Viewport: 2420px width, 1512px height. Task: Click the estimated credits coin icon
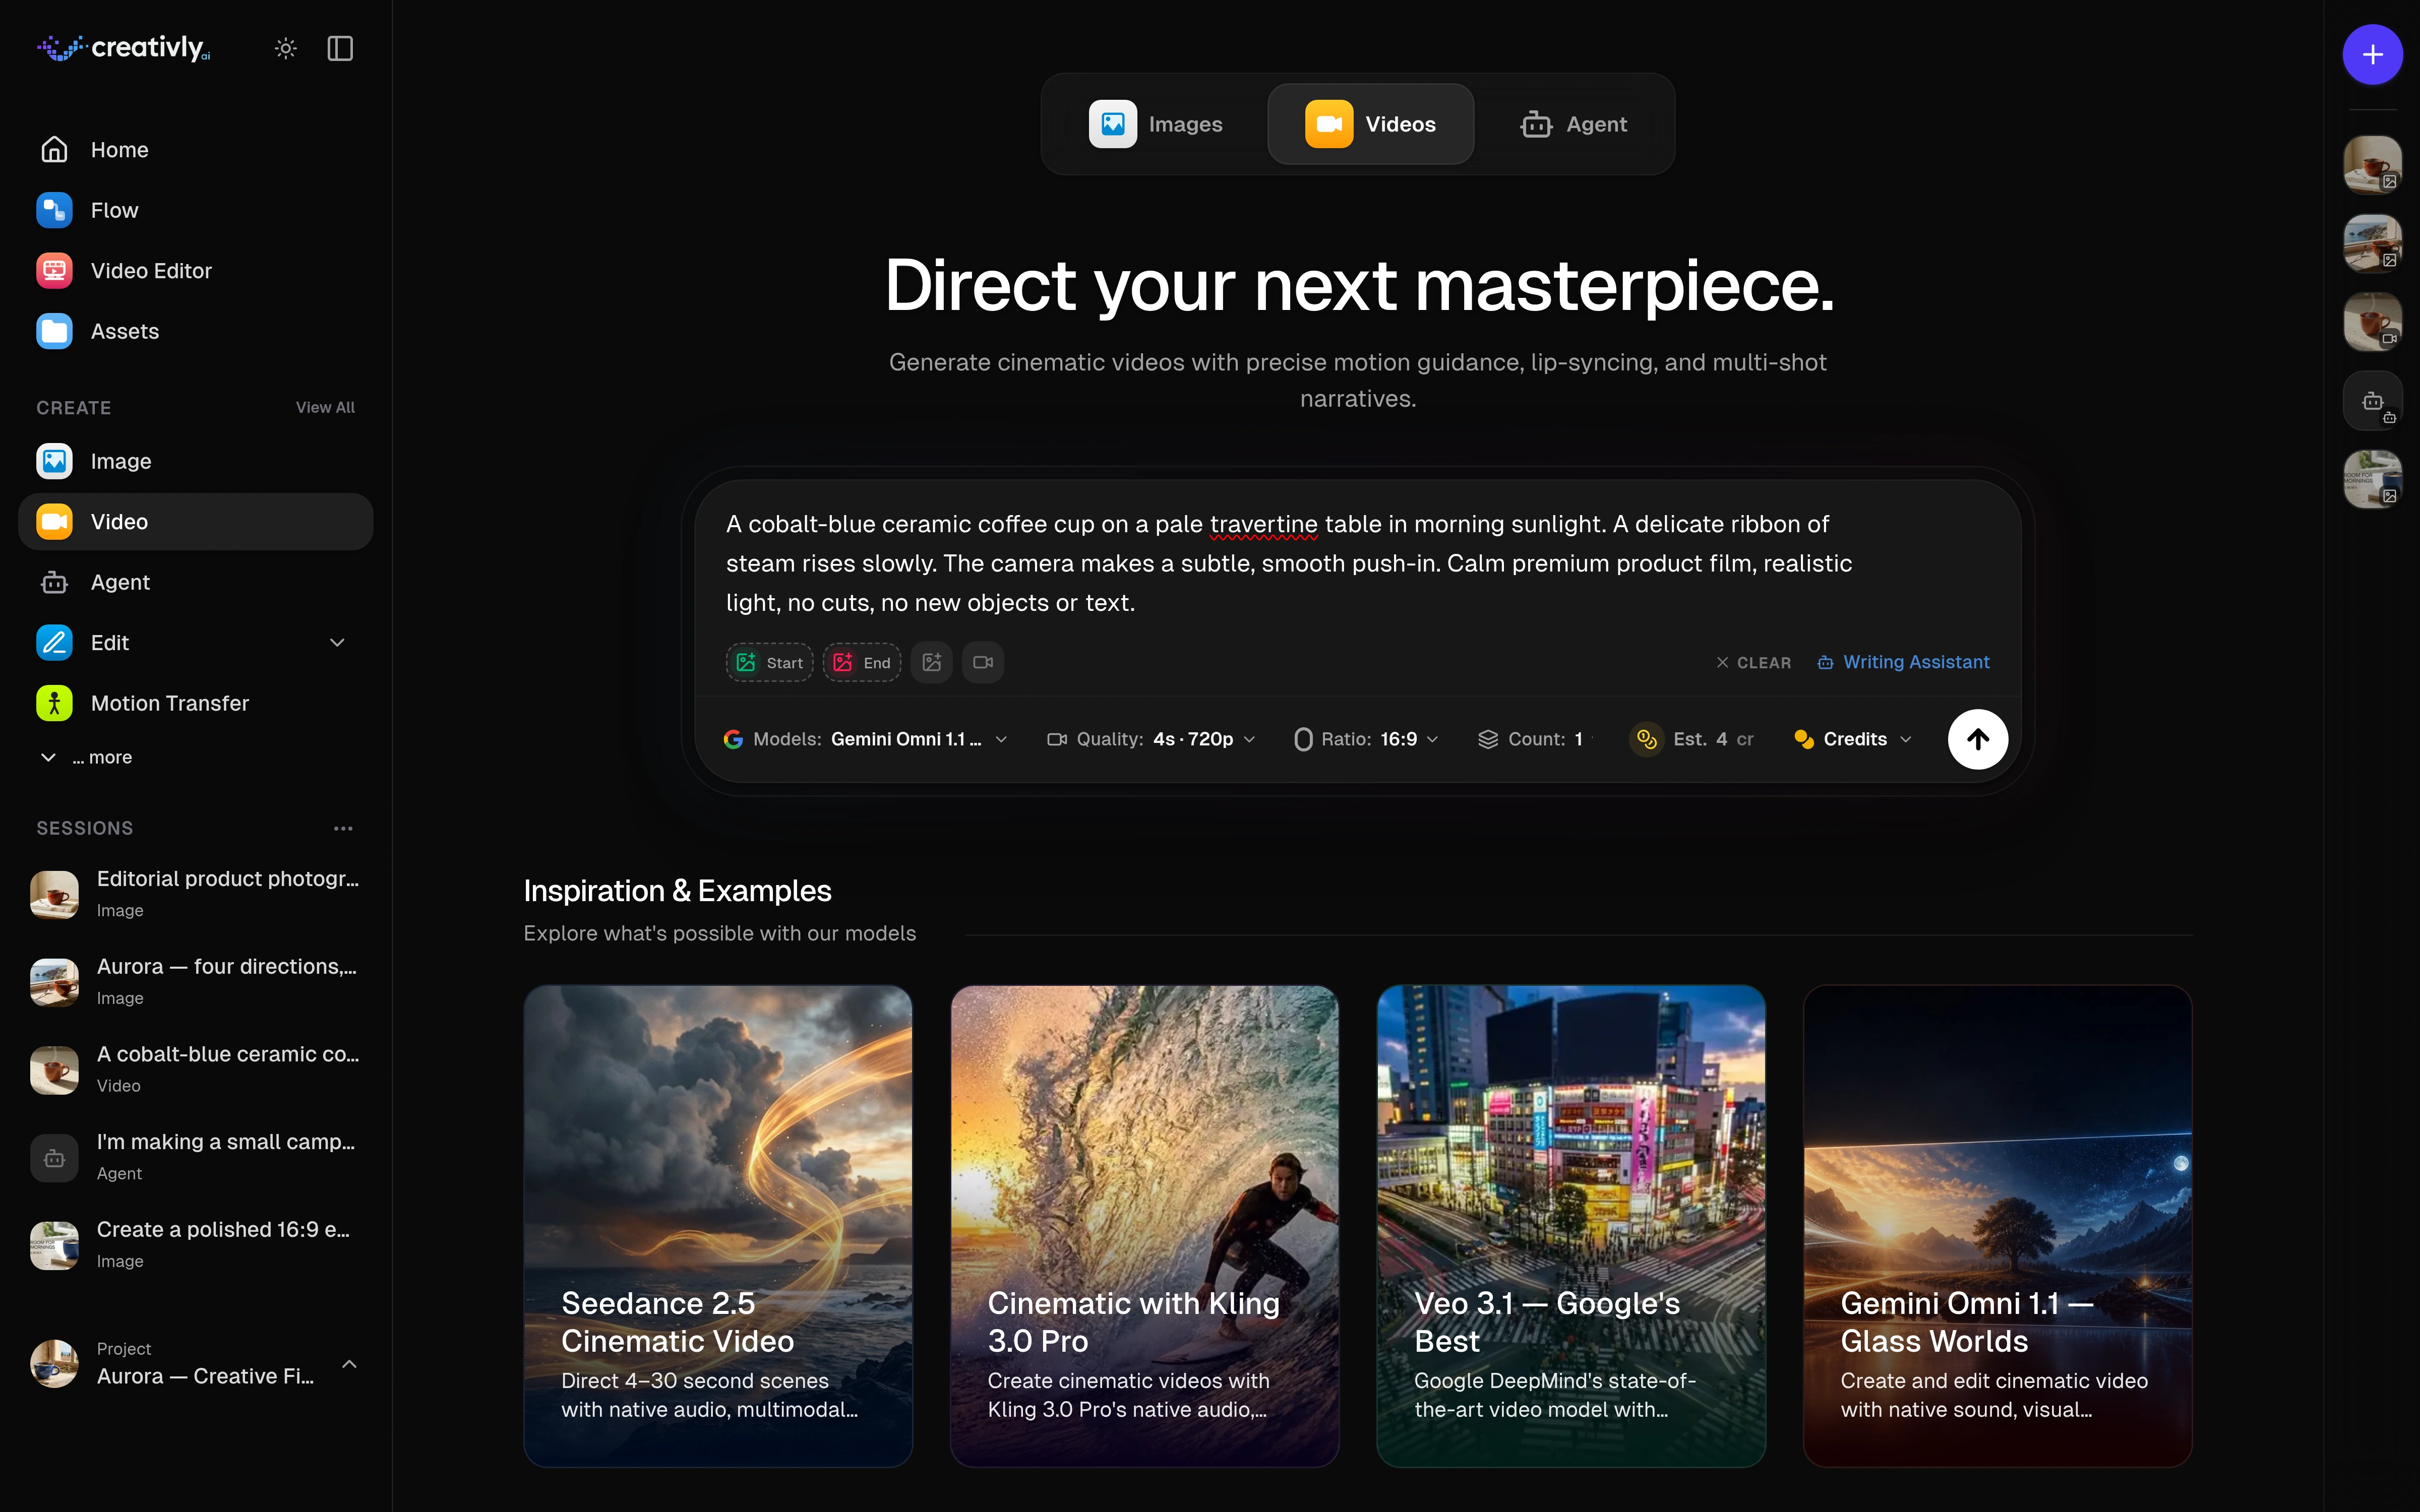click(x=1646, y=739)
